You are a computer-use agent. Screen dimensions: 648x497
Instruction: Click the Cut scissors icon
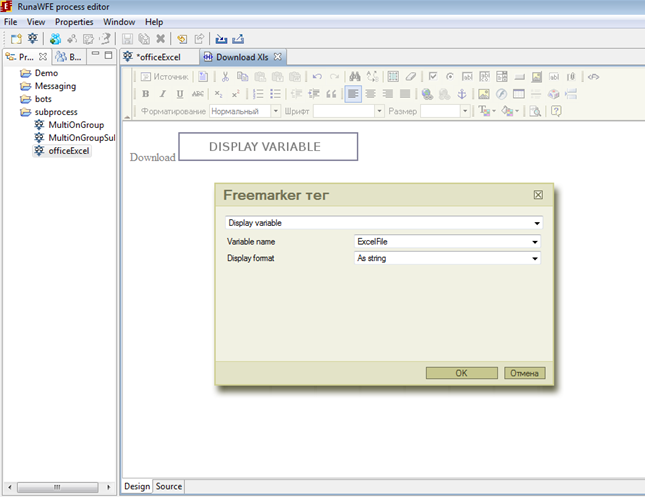click(x=225, y=77)
